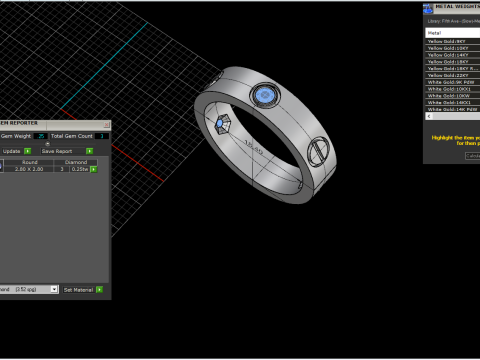Click the Total Gem Count value field

102,136
